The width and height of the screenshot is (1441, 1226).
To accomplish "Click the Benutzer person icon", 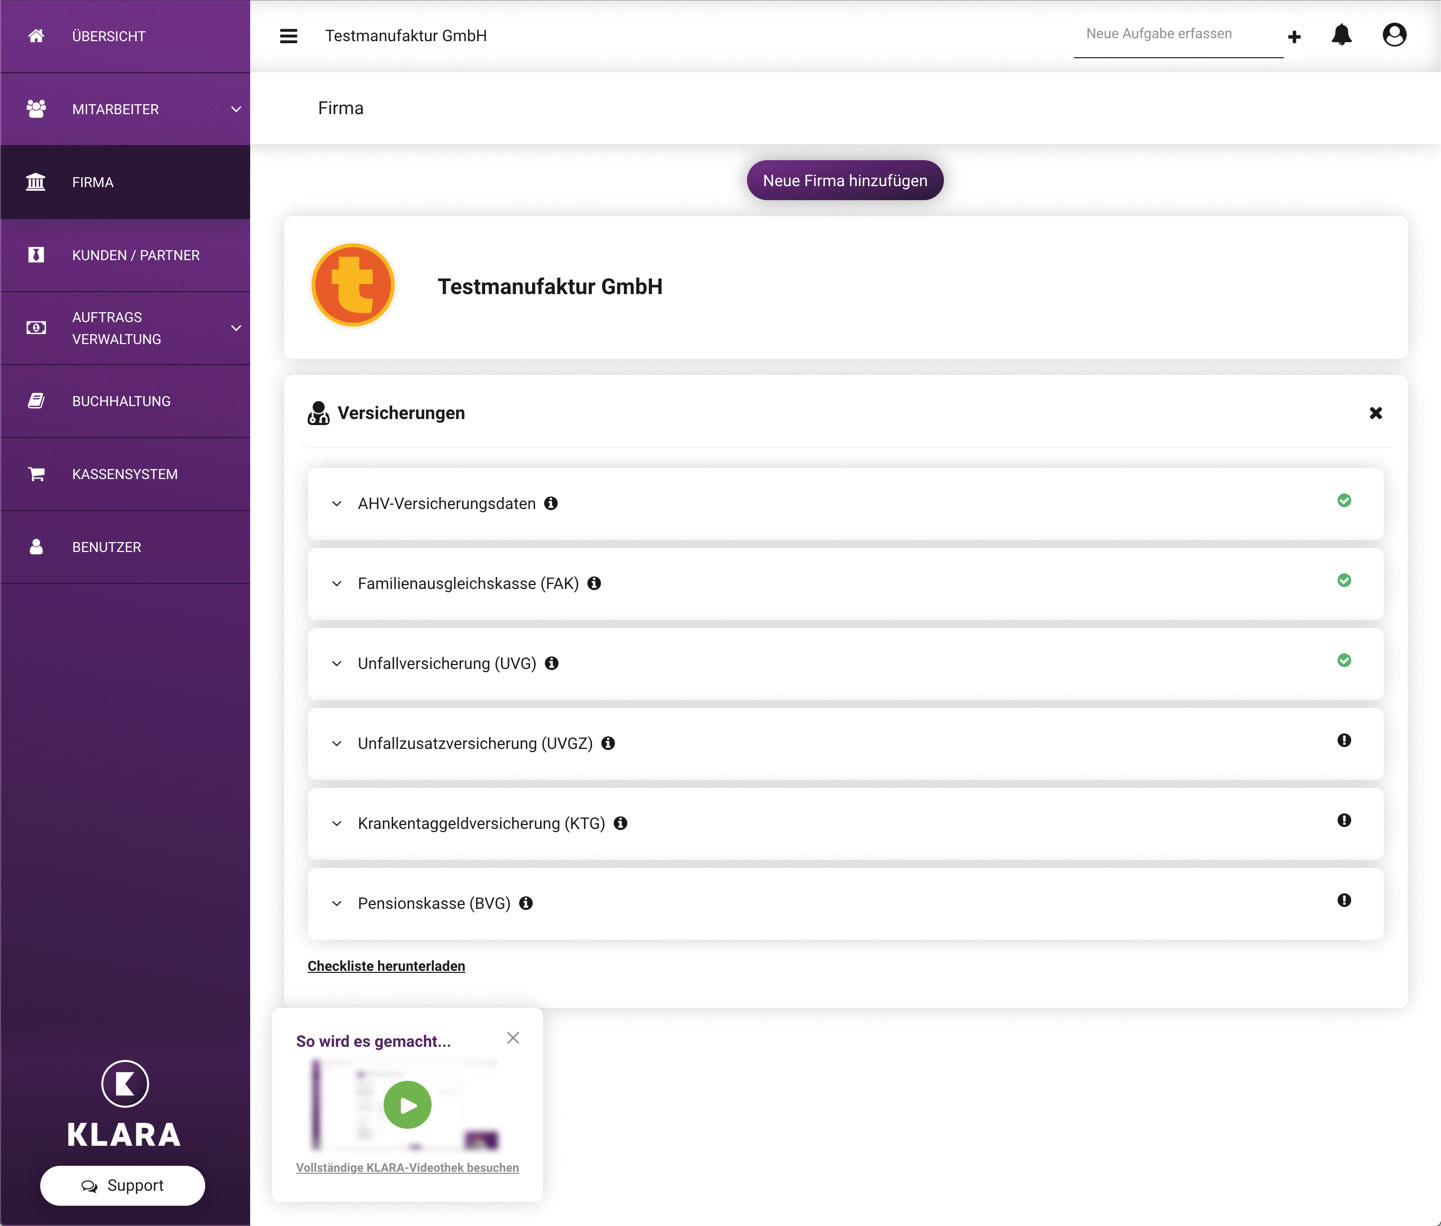I will (x=36, y=547).
